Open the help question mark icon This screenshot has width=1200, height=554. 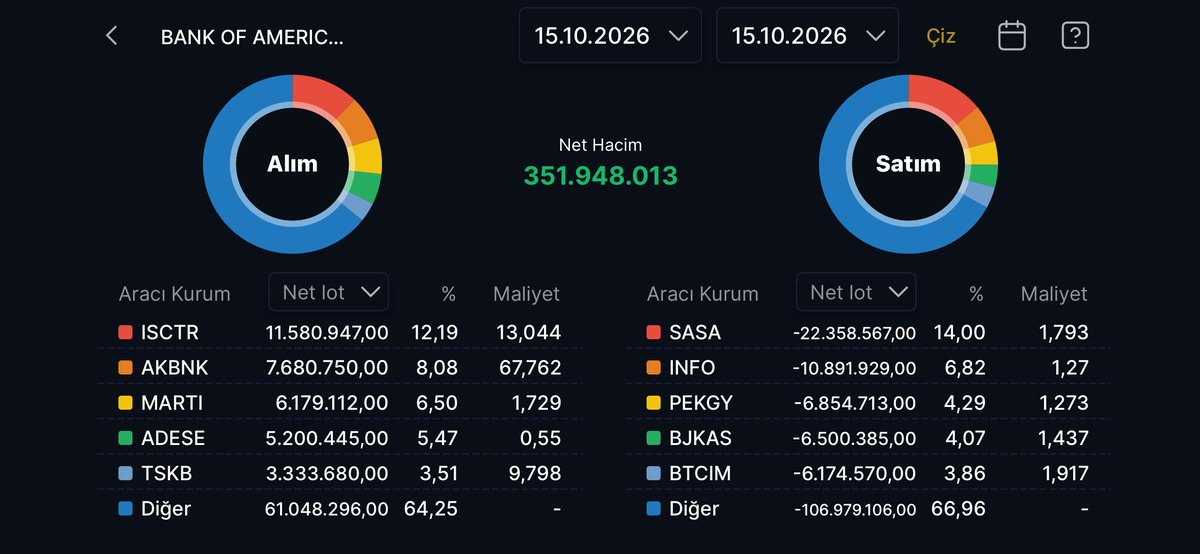click(x=1075, y=36)
